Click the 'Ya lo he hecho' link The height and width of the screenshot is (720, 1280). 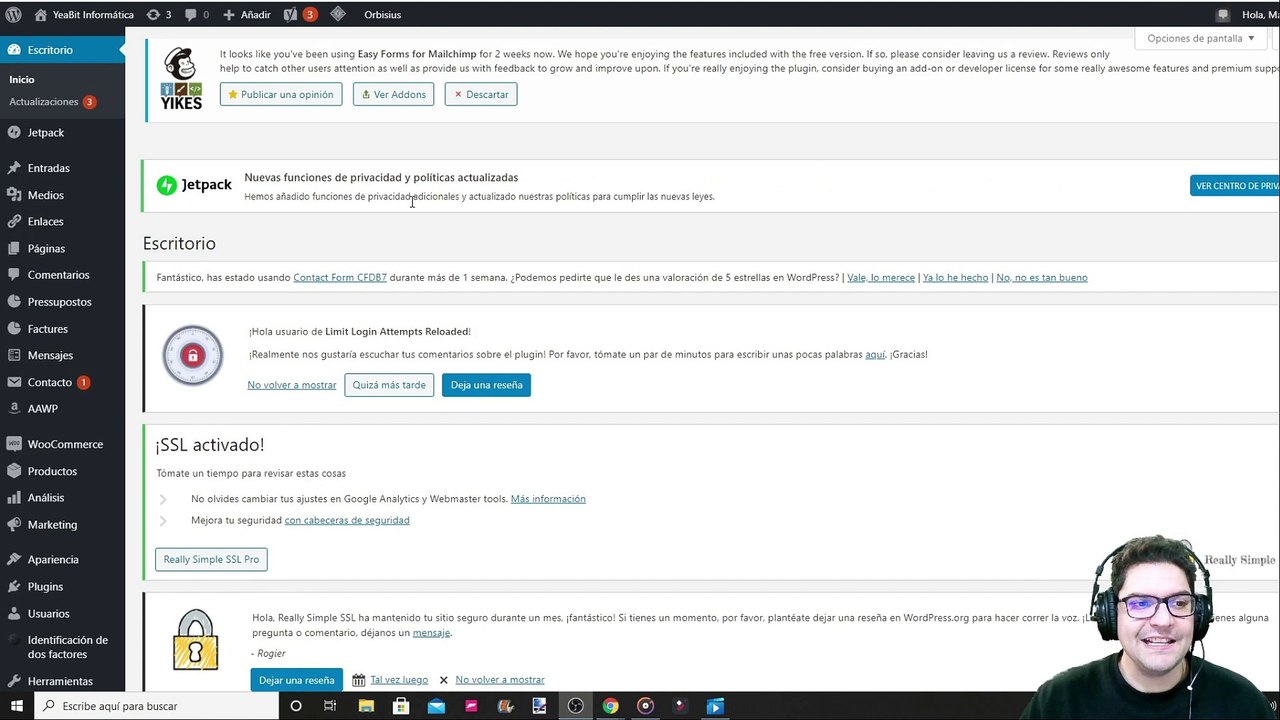tap(955, 277)
